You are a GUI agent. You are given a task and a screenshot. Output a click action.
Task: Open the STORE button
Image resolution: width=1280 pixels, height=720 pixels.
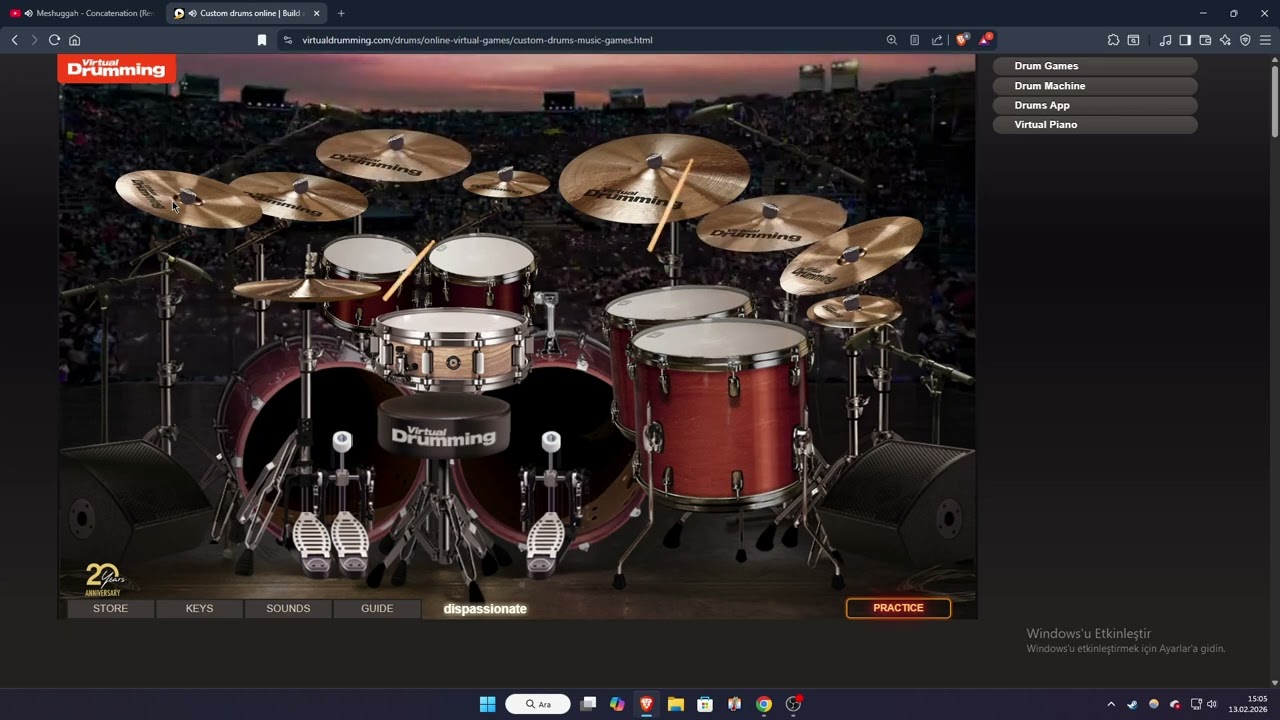(x=110, y=608)
